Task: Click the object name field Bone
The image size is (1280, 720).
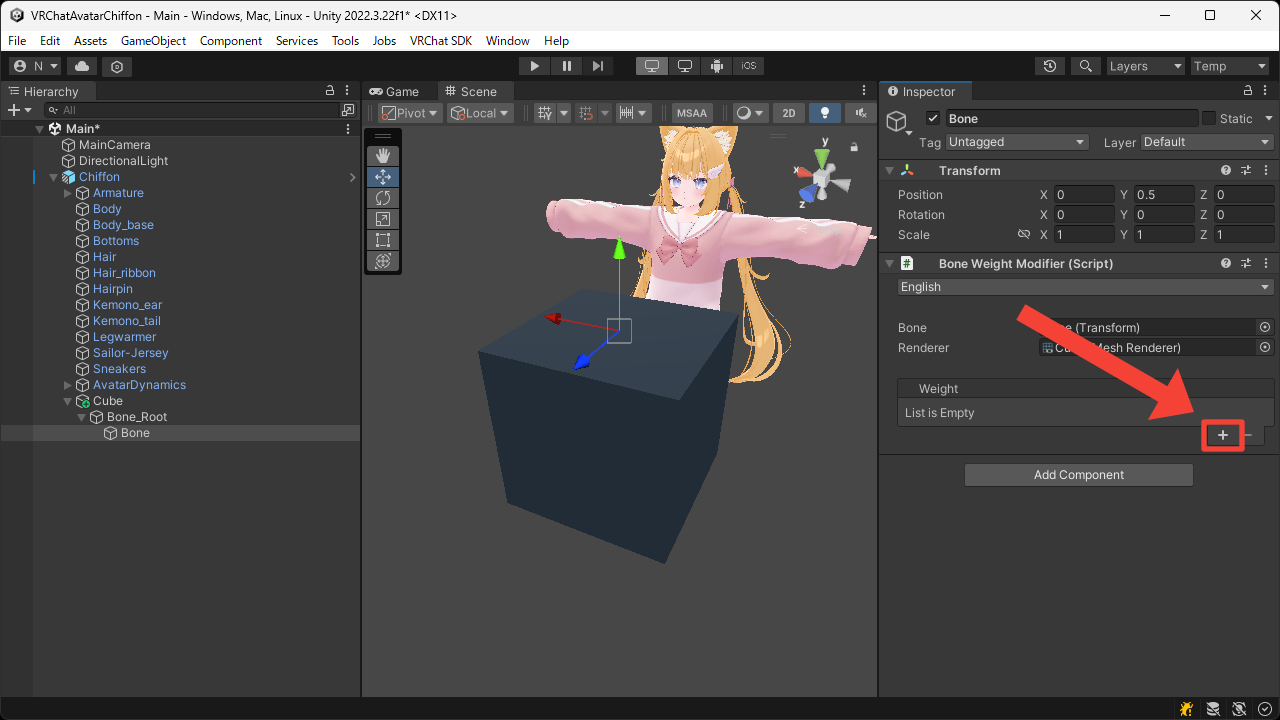Action: pos(1071,118)
